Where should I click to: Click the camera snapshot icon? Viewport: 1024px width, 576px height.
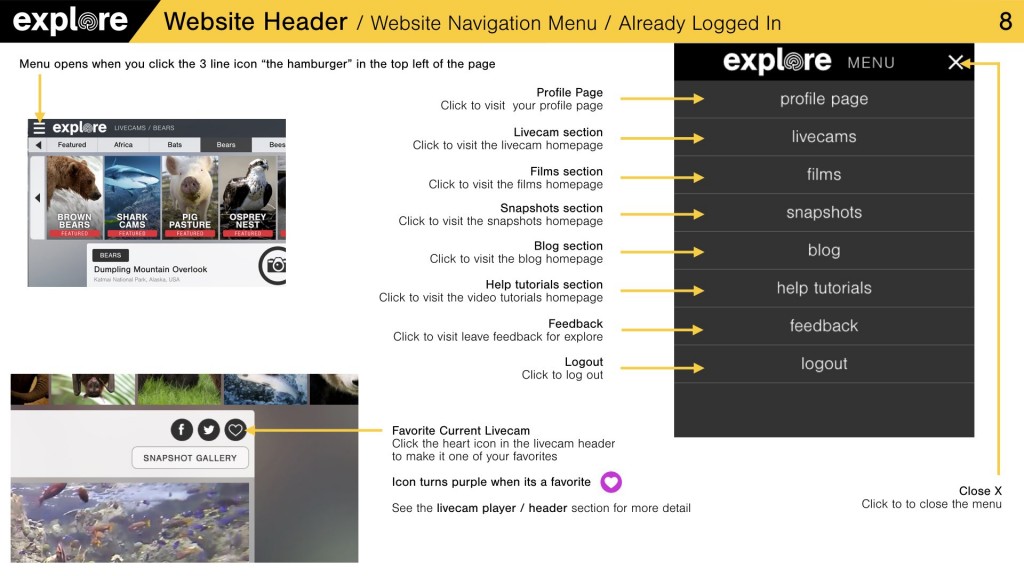point(274,265)
